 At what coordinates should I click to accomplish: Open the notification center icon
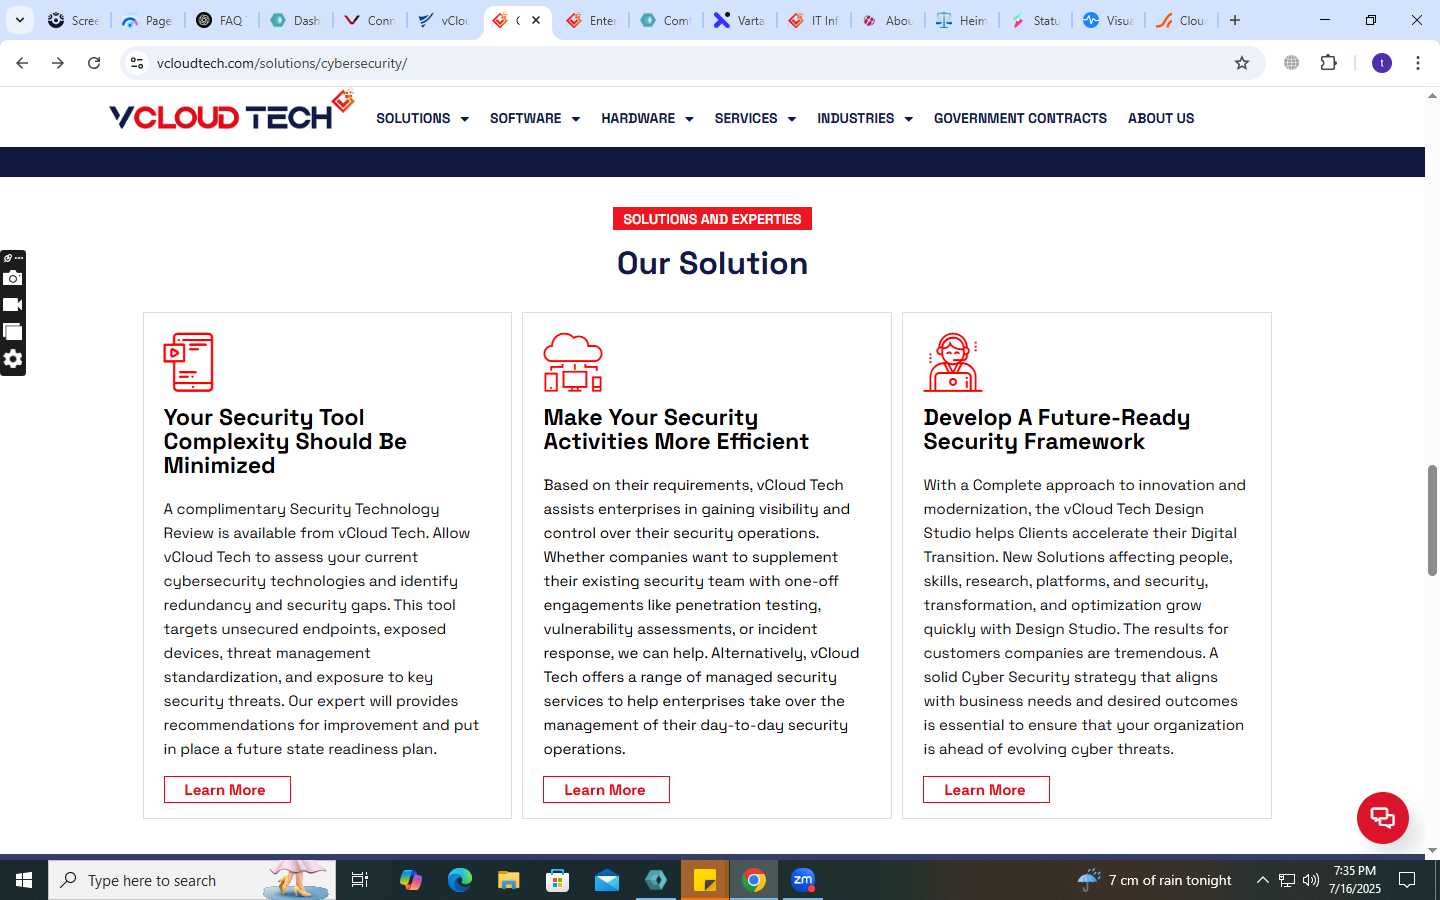point(1407,880)
